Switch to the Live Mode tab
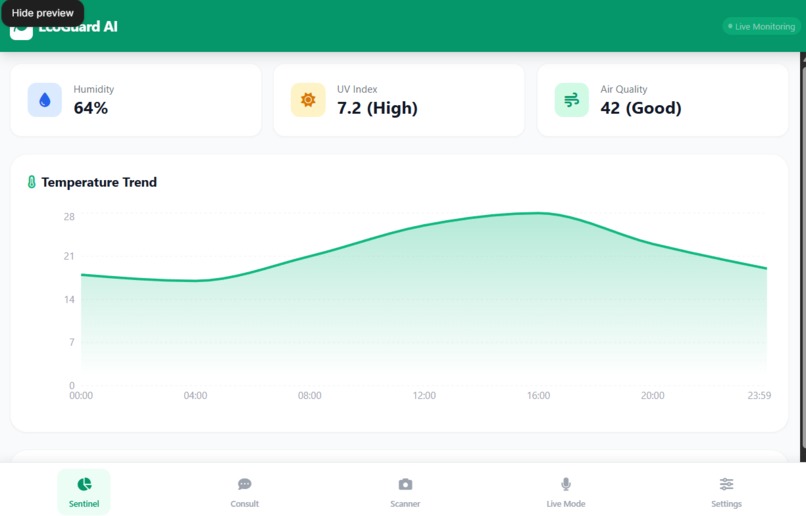The image size is (806, 516). 565,491
